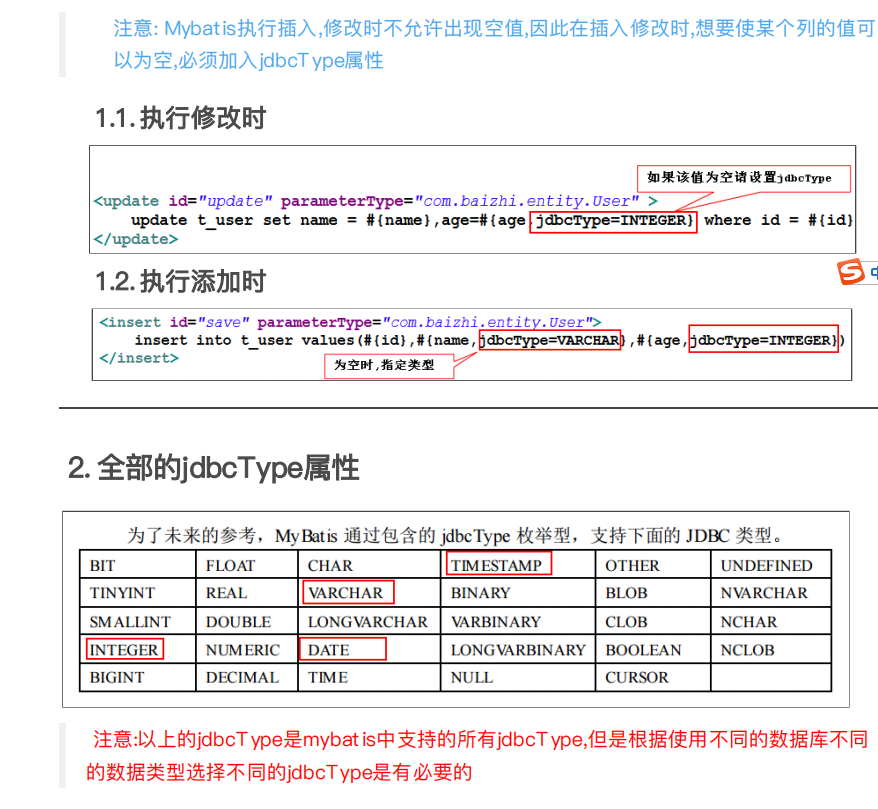Click the REAL table cell

coord(247,592)
